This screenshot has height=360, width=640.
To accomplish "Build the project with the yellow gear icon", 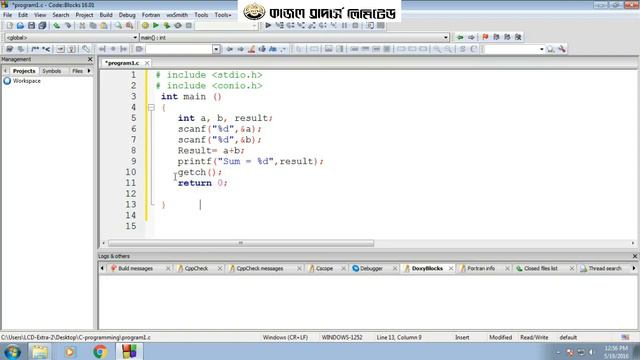I will 145,26.
